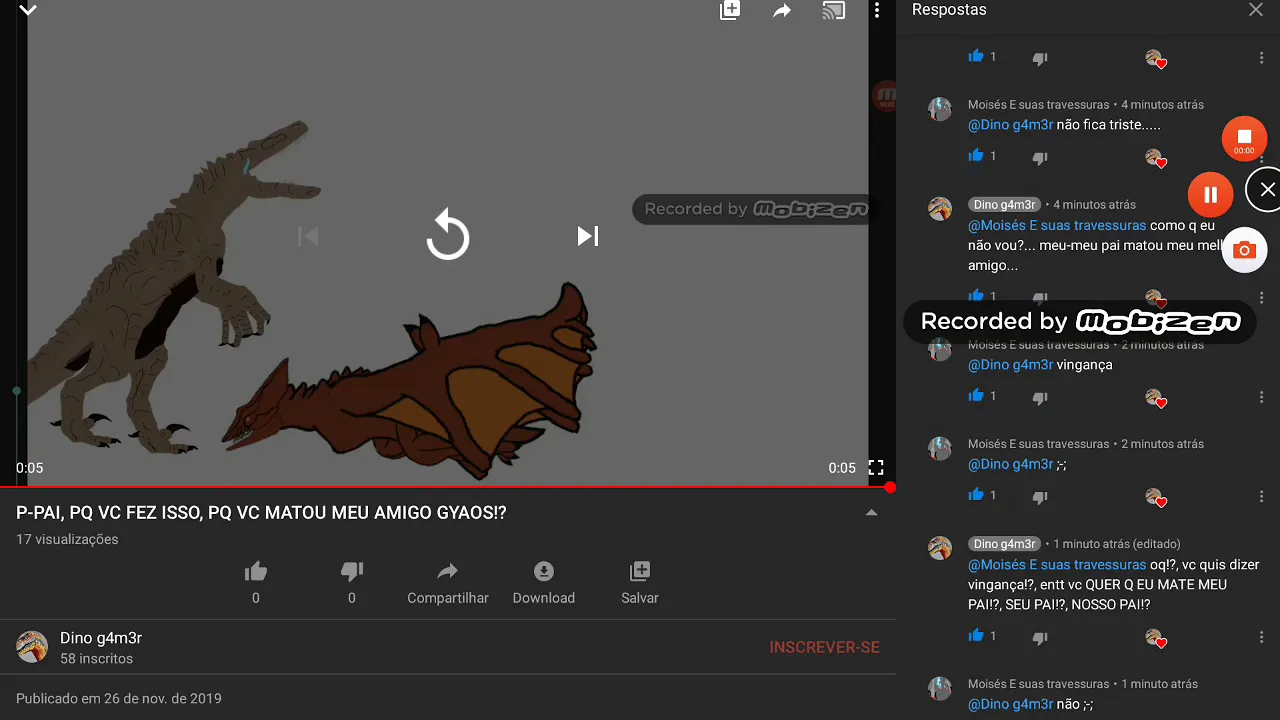Collapse the video player with down chevron

click(28, 11)
